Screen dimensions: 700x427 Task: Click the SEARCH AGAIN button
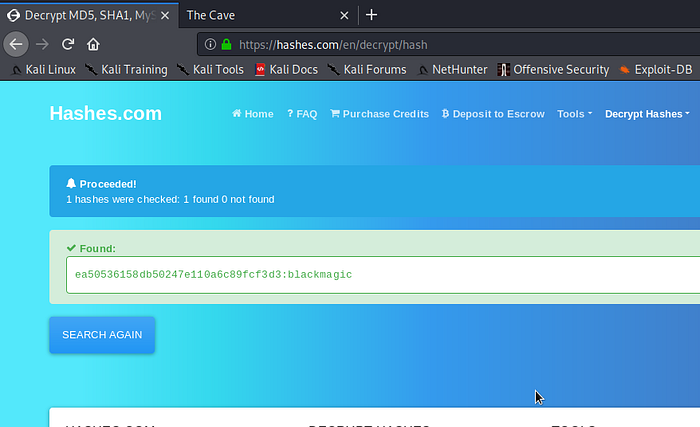(102, 335)
